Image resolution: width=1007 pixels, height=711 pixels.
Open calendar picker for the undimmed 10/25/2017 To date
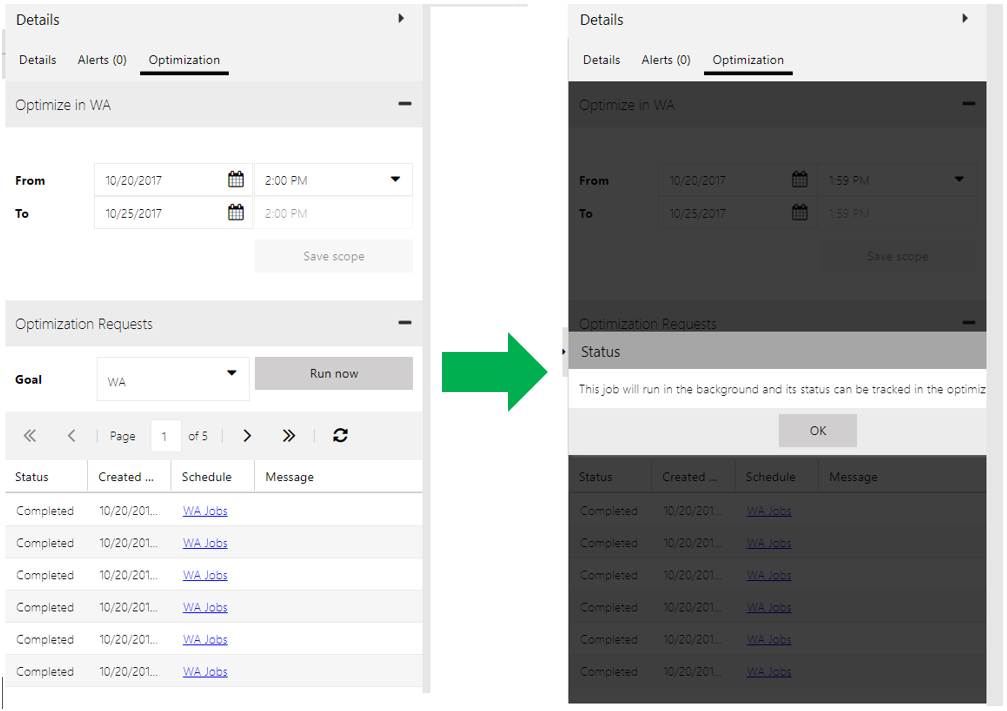click(x=236, y=213)
